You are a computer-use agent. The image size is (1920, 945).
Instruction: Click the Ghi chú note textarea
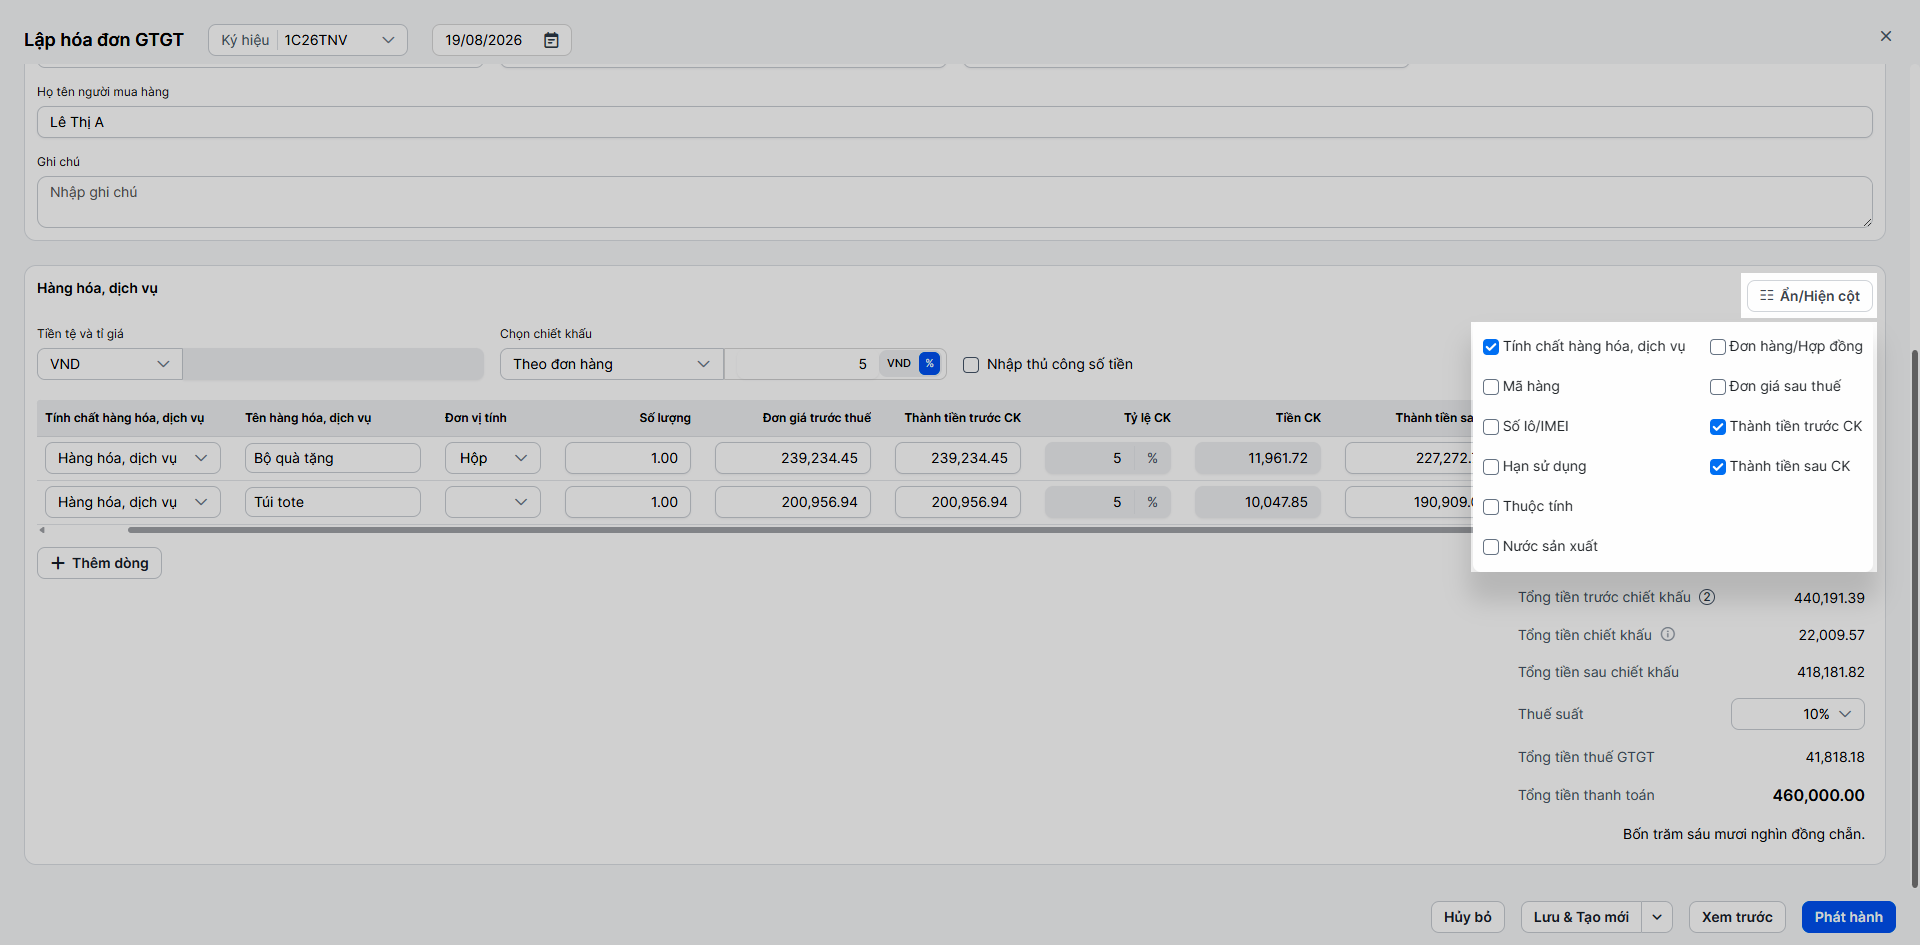(955, 202)
